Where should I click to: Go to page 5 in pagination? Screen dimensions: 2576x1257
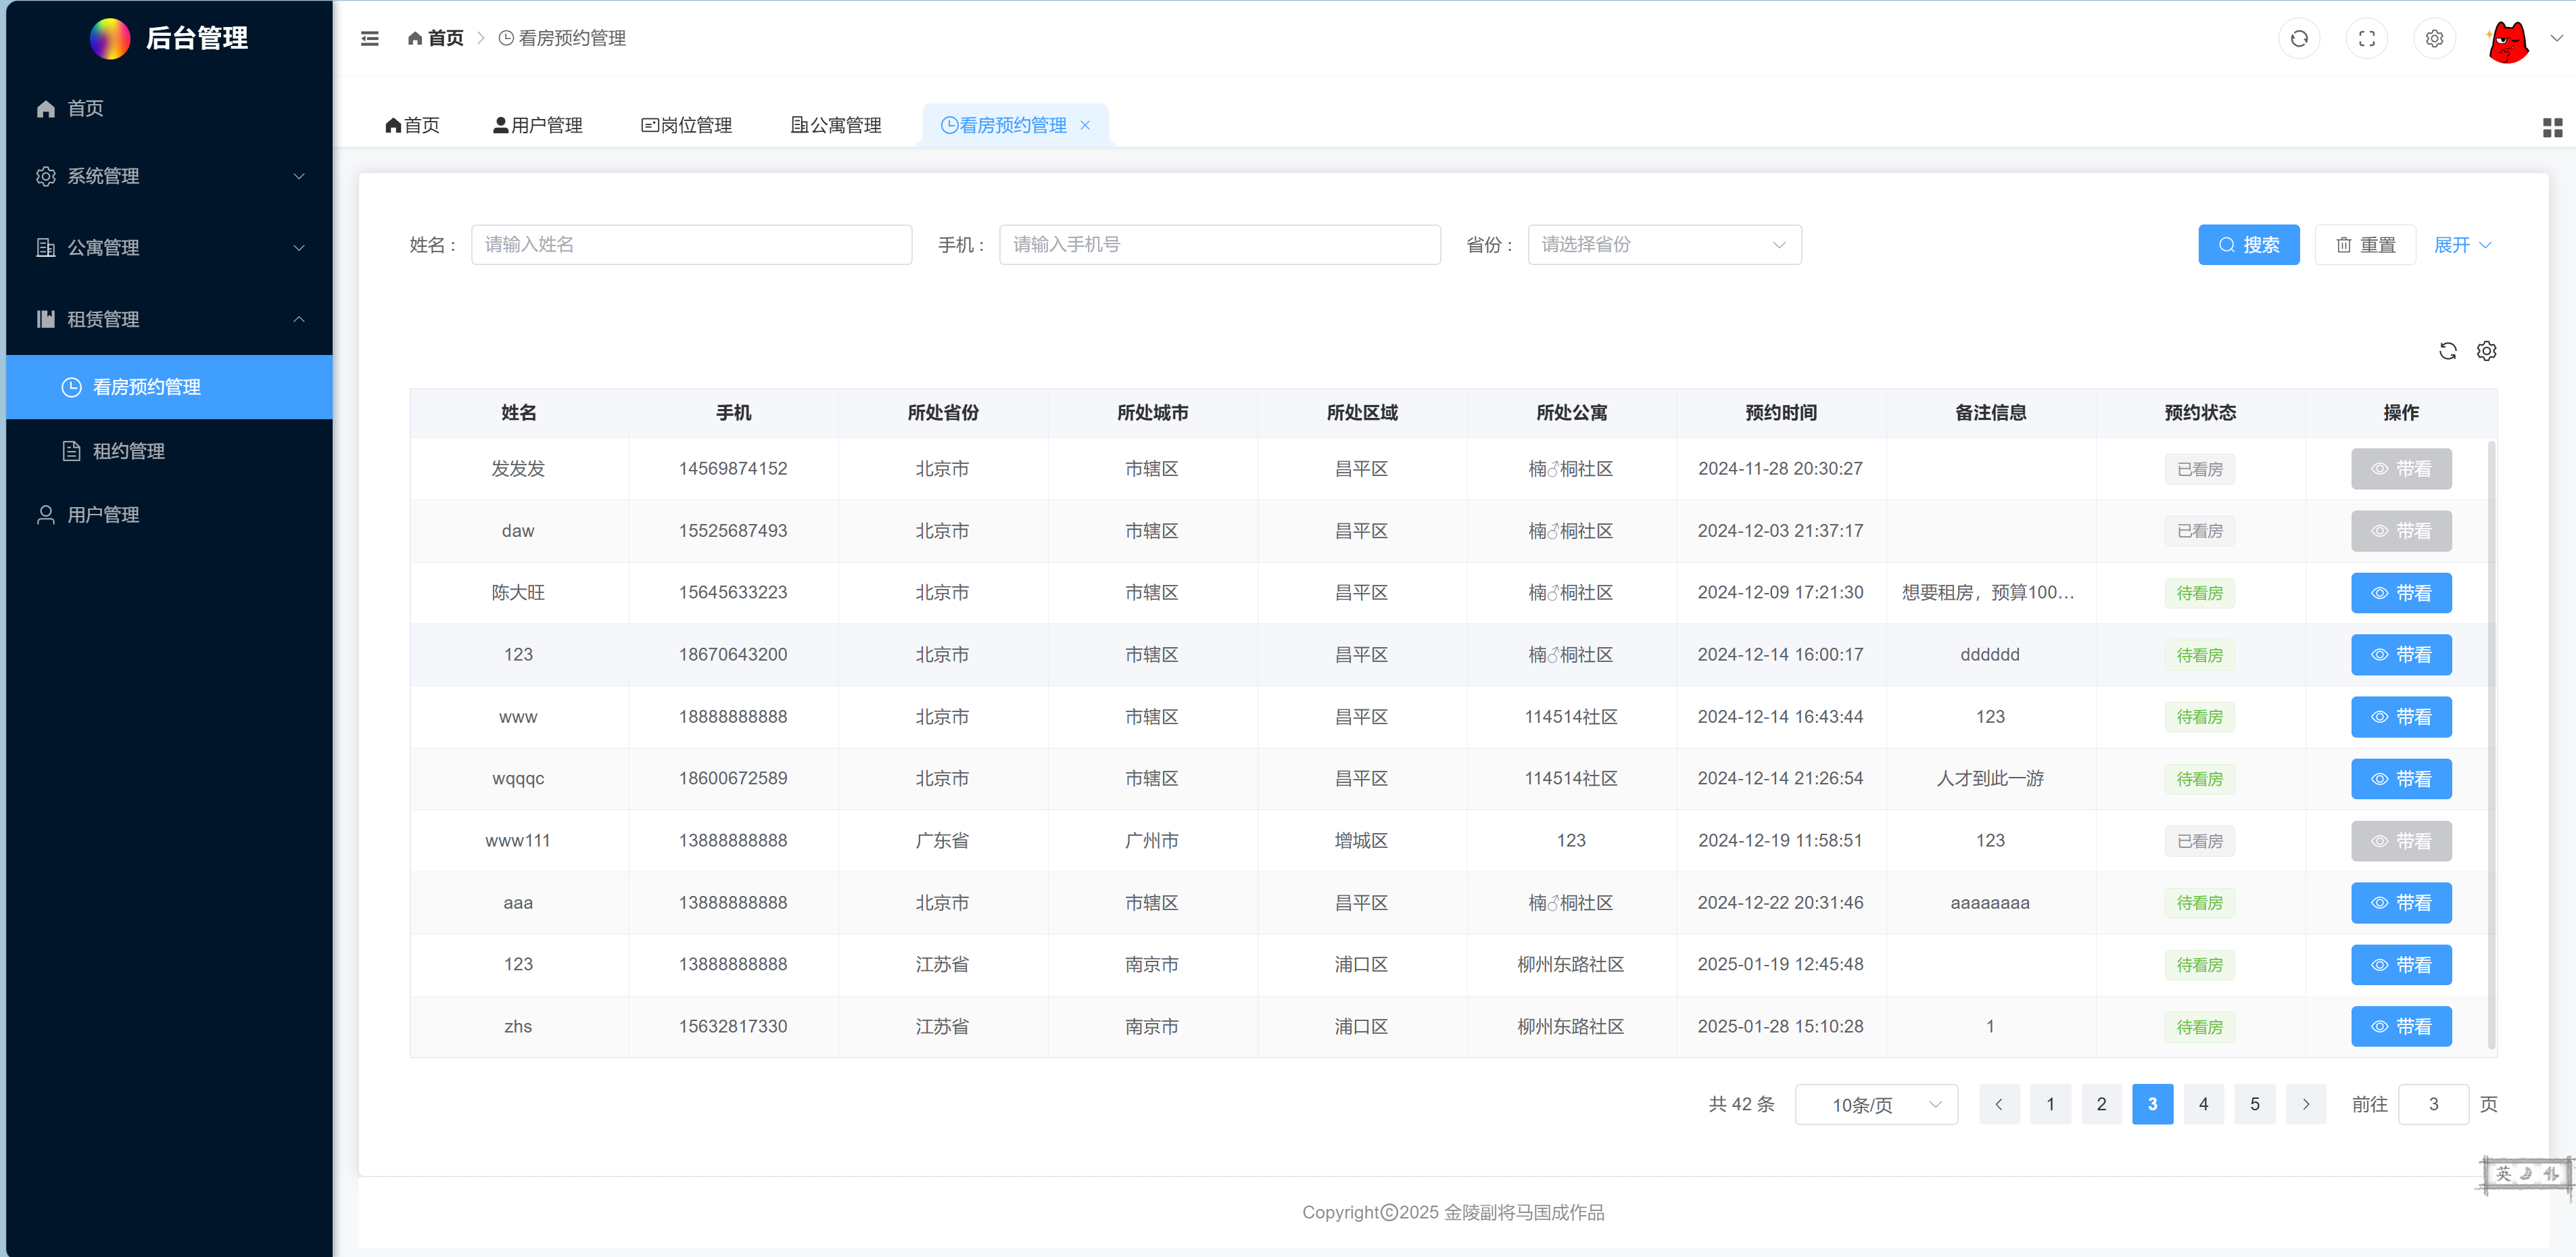2255,1104
